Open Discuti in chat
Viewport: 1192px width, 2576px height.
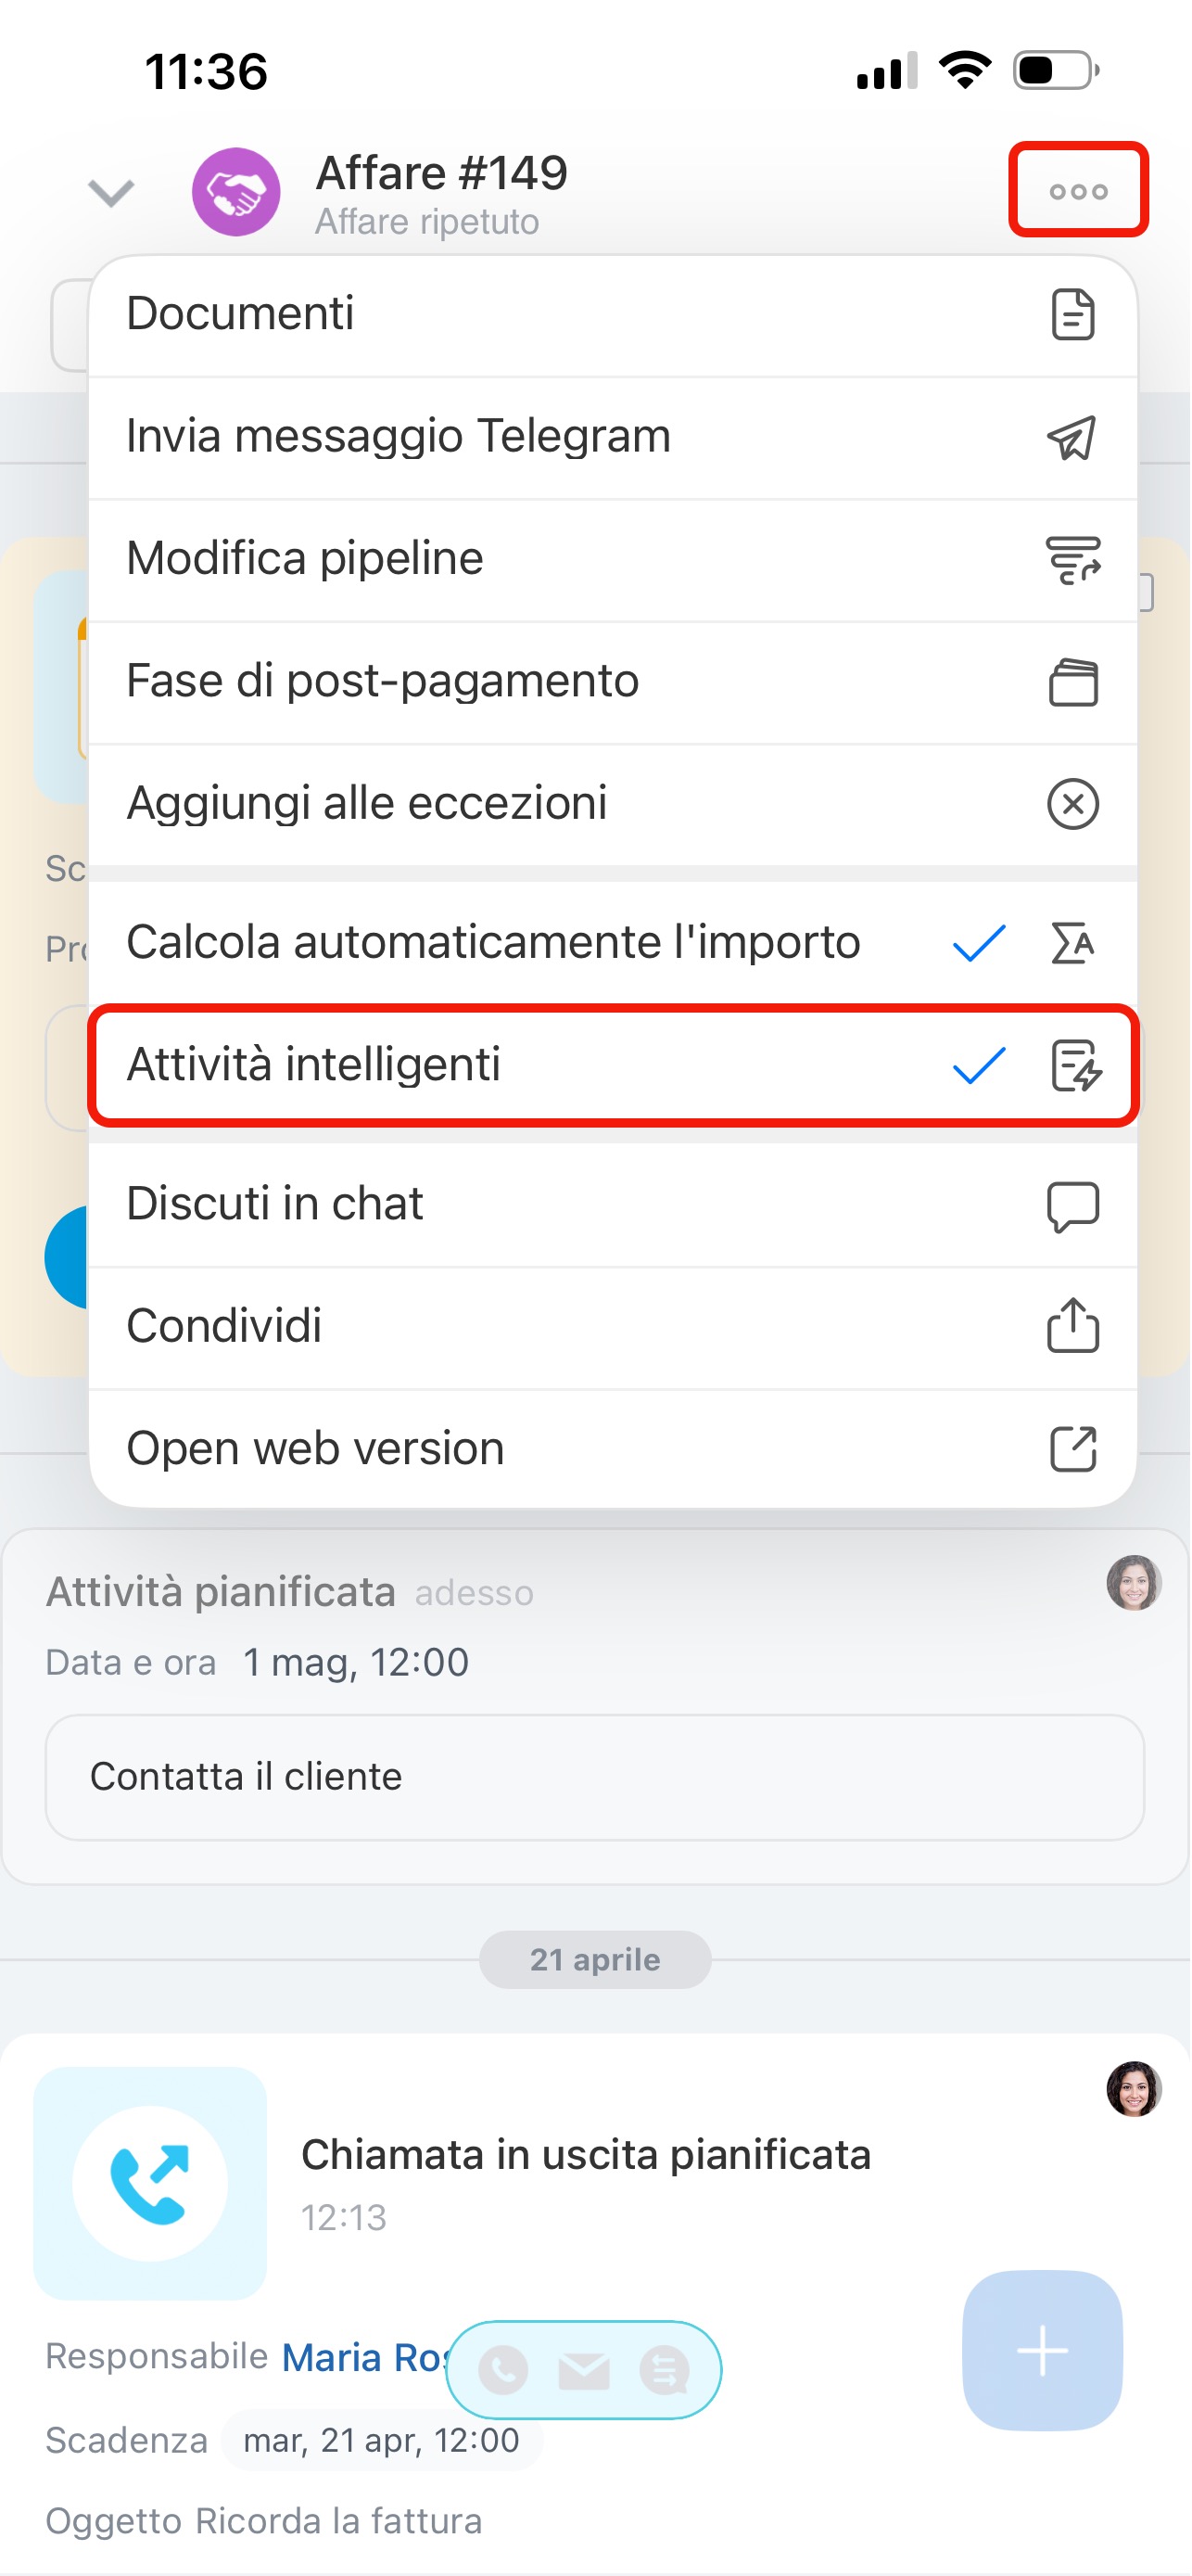(x=612, y=1205)
